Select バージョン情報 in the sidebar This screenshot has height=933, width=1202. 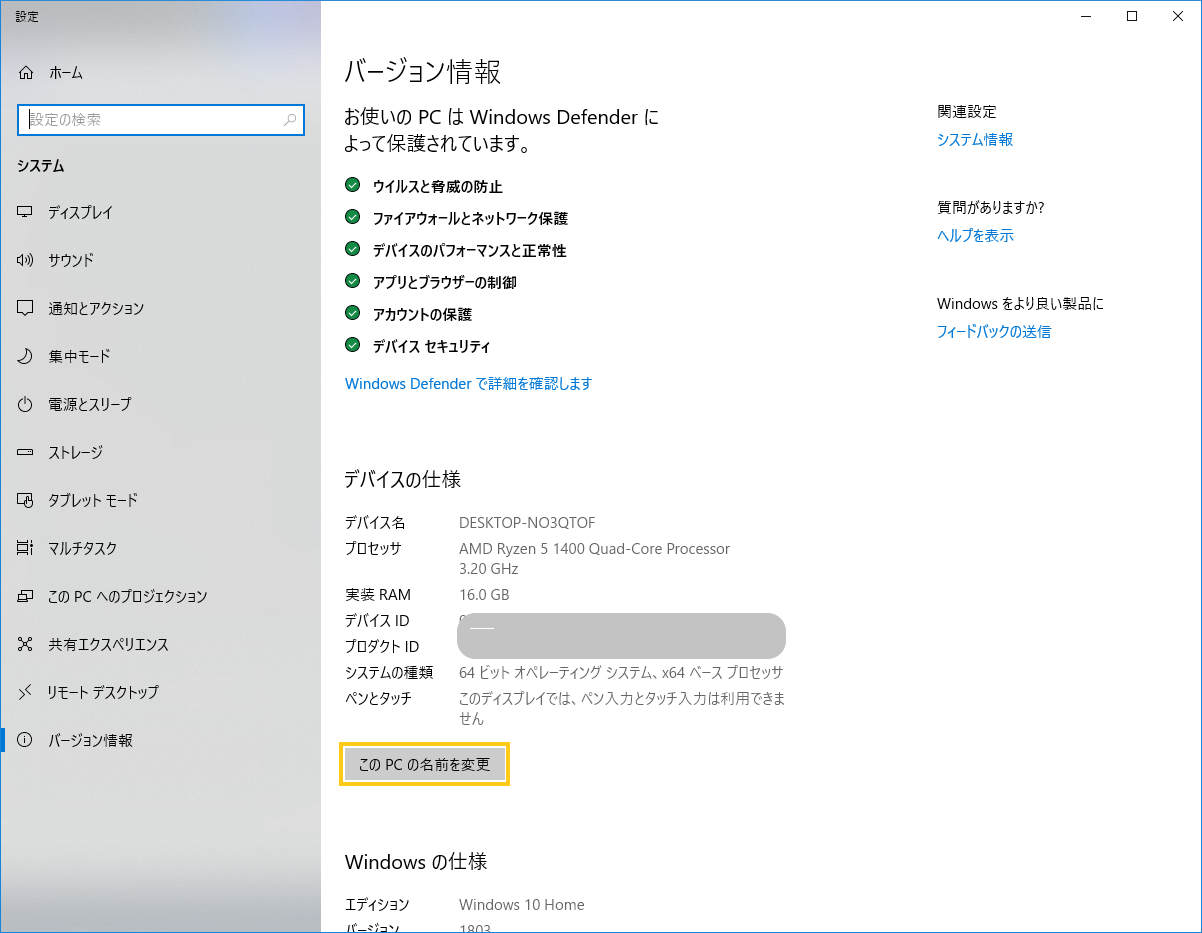click(x=160, y=740)
